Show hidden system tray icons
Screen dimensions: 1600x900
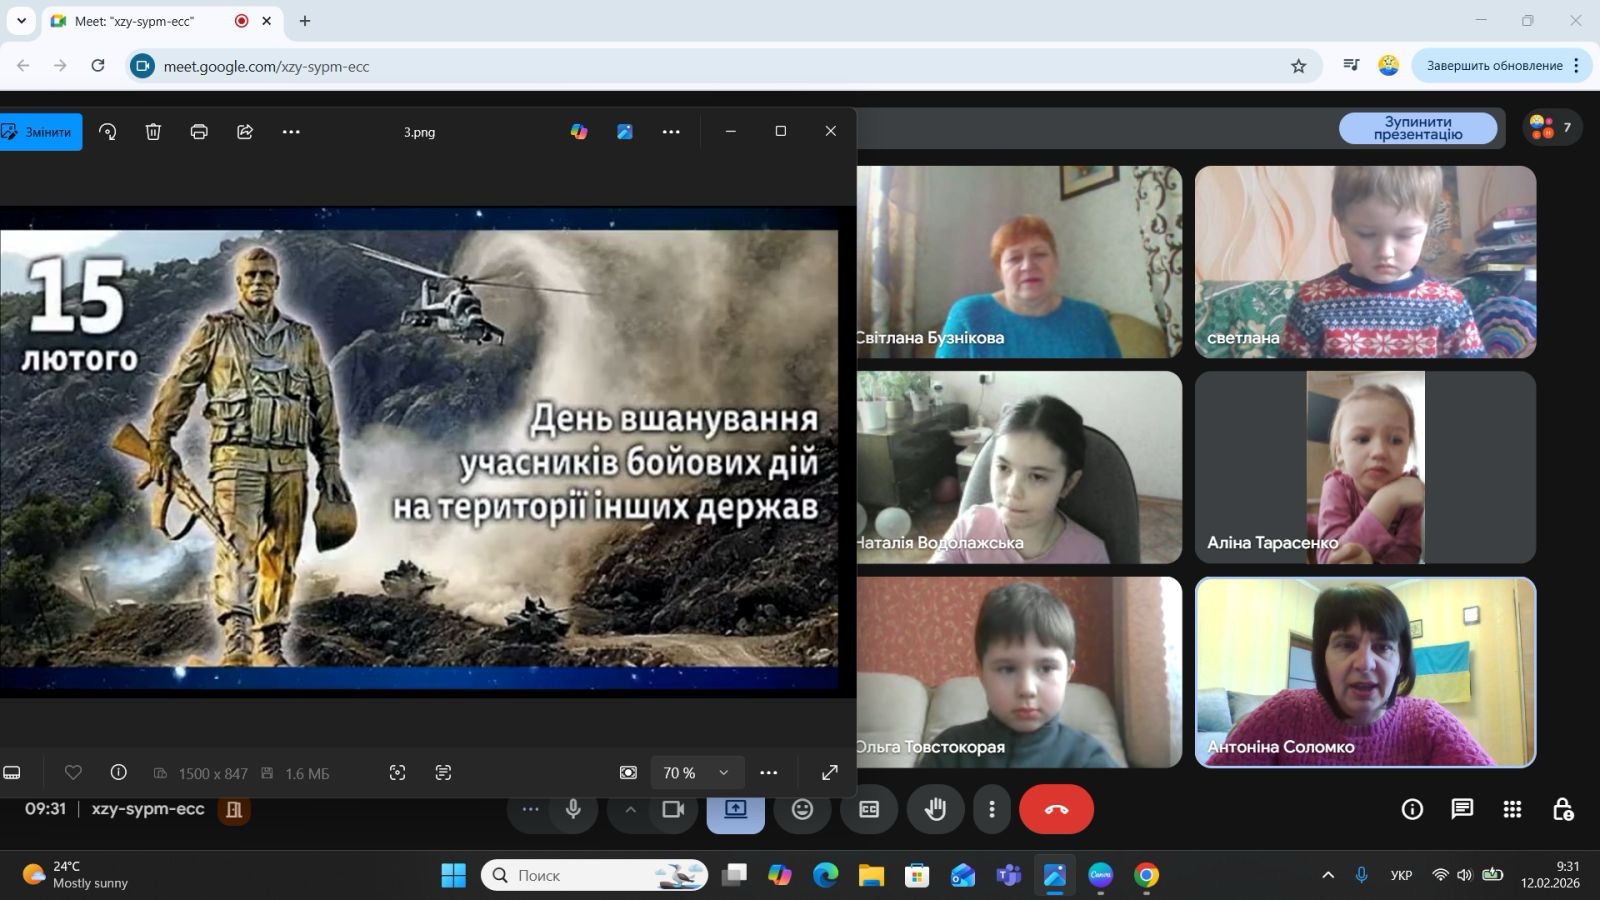click(1328, 875)
